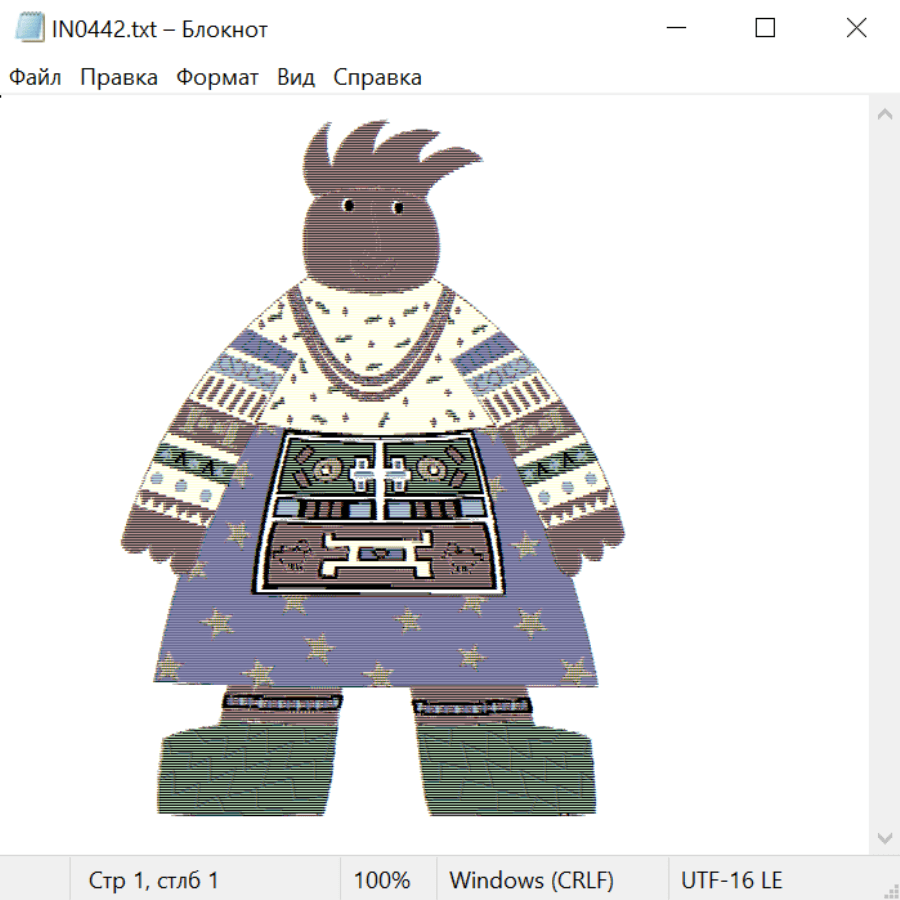Click the 'Стр 1, стлб 1' status field
This screenshot has width=900, height=900.
tap(154, 881)
